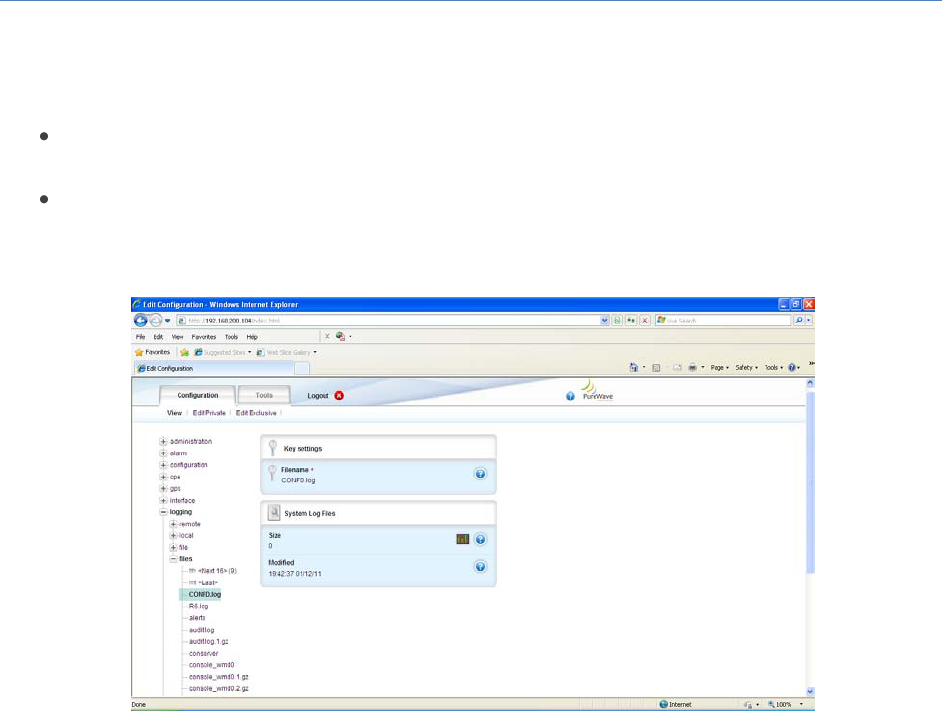Click the feeds icon in command bar

656,368
